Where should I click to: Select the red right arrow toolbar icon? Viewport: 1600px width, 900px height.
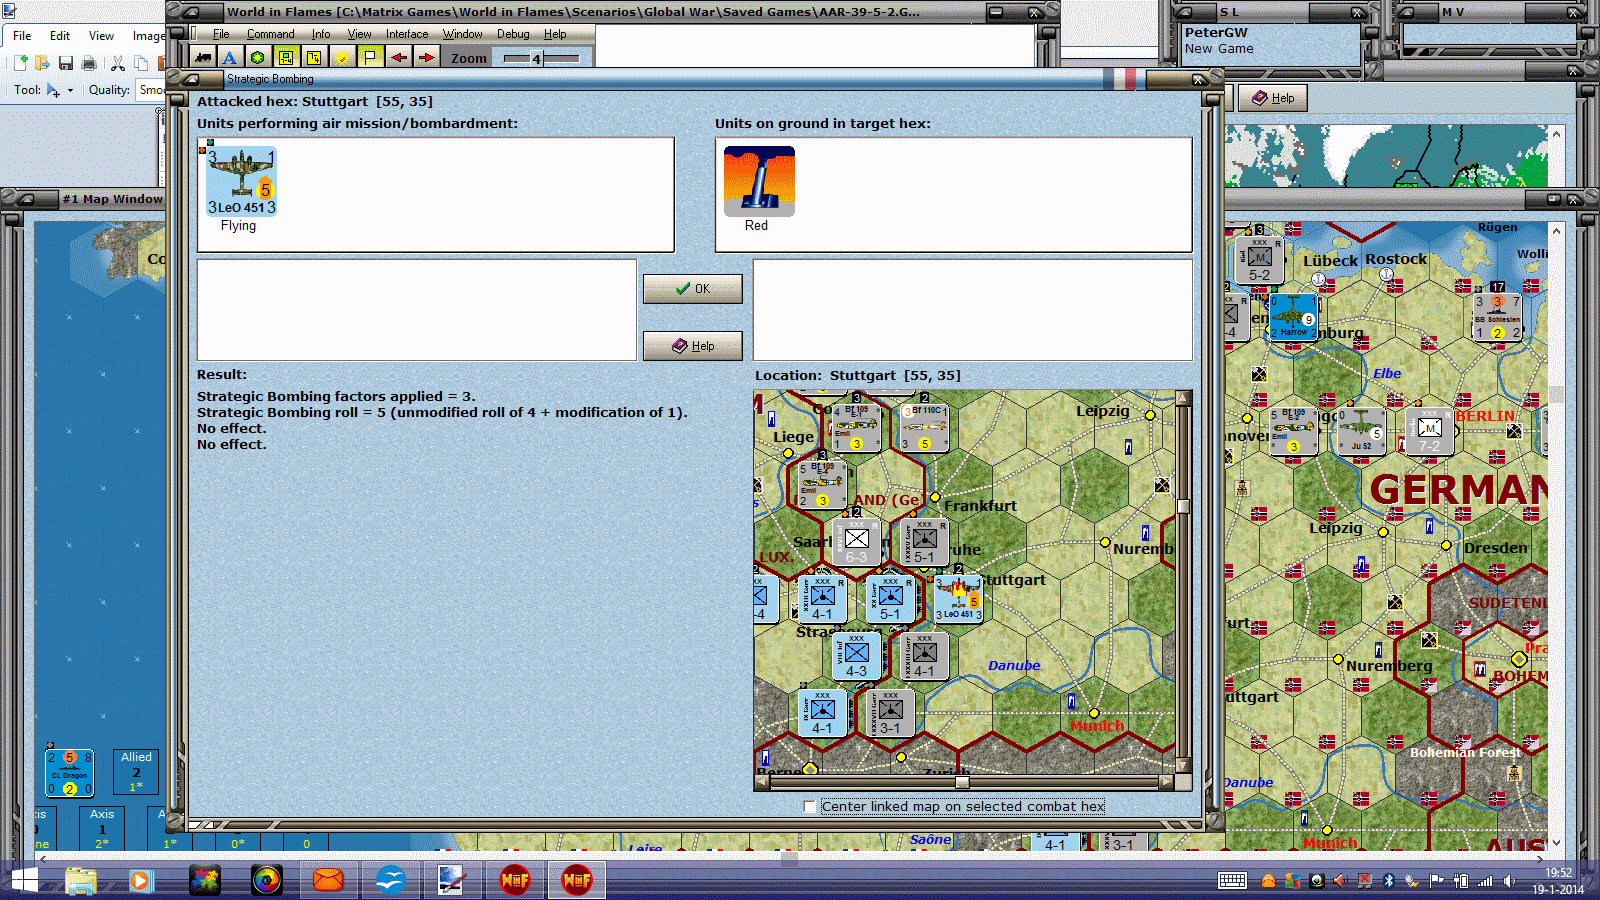(427, 58)
